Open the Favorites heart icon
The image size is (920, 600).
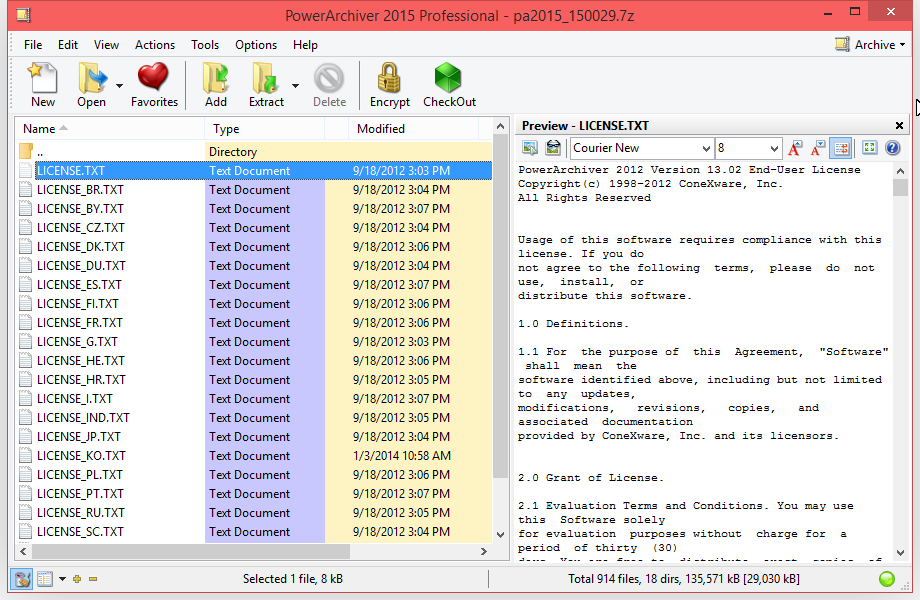tap(153, 77)
